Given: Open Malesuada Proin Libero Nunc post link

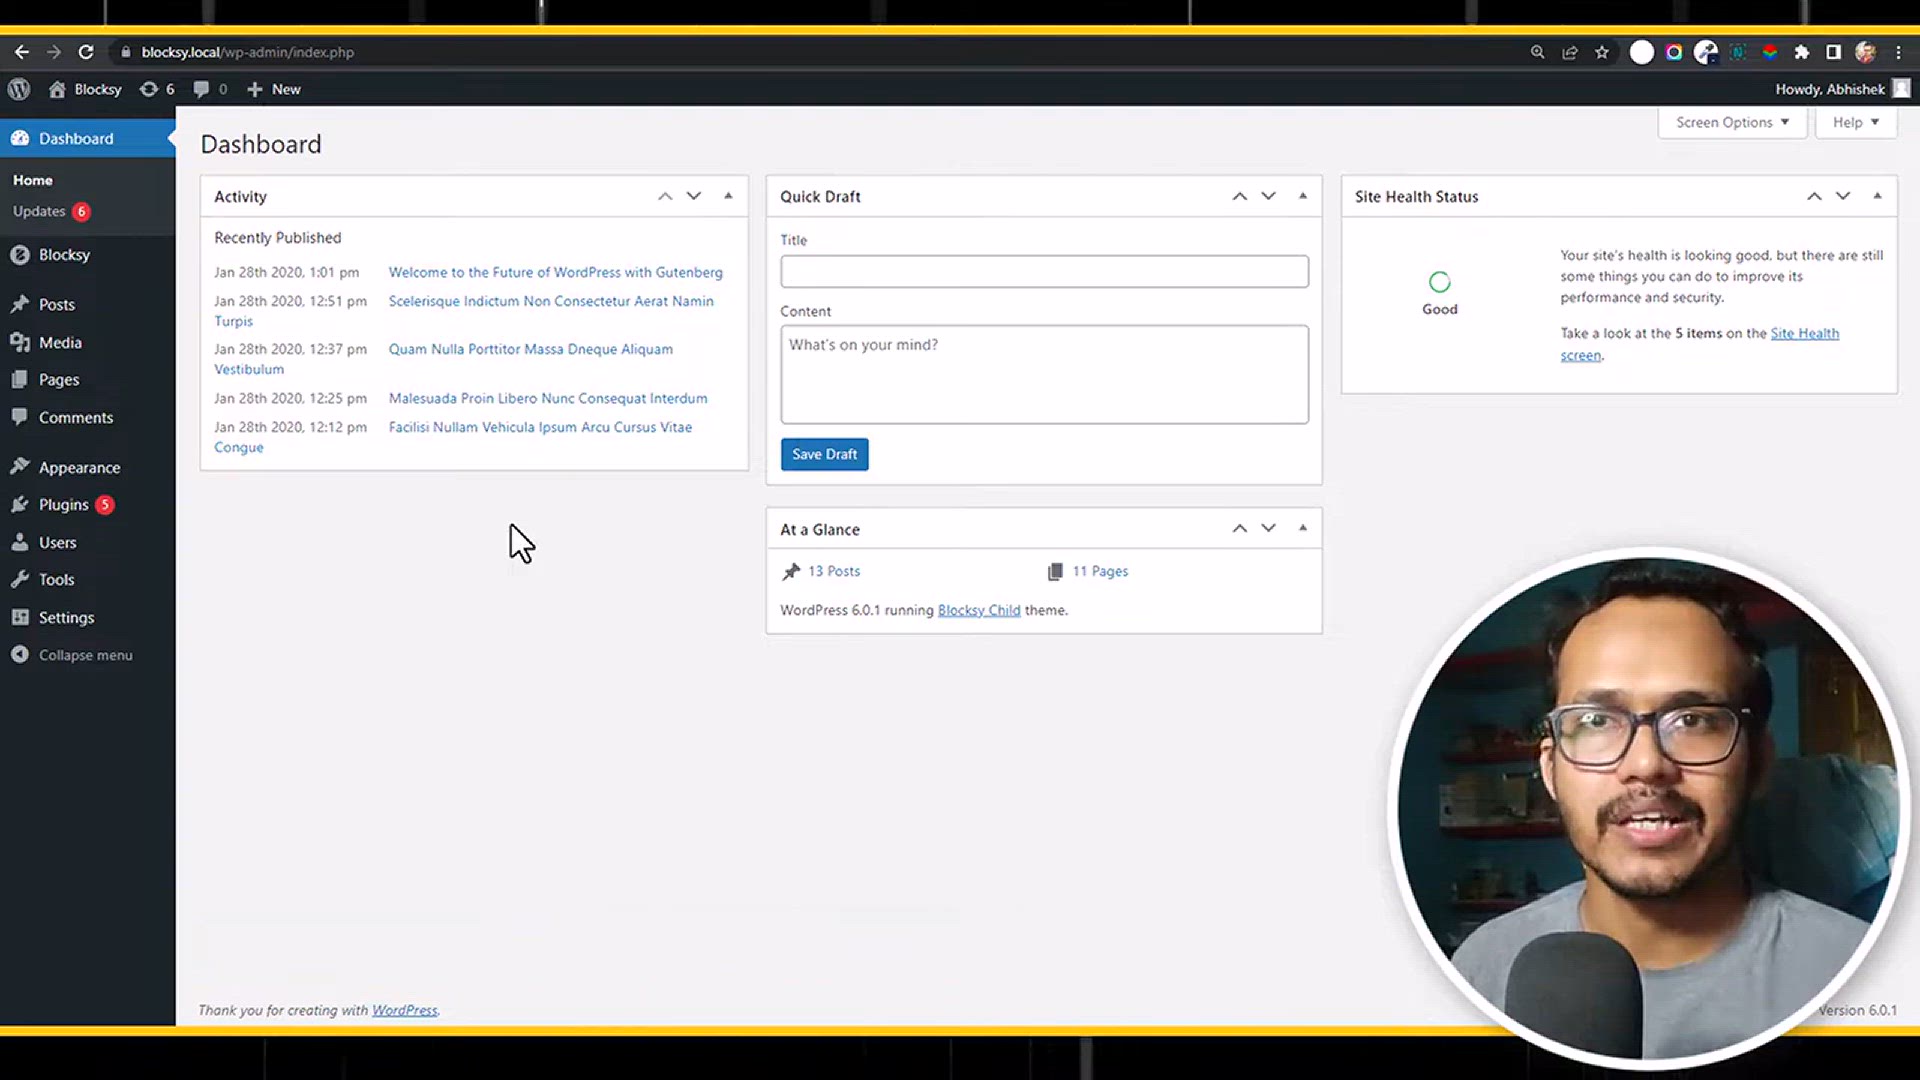Looking at the screenshot, I should (548, 398).
